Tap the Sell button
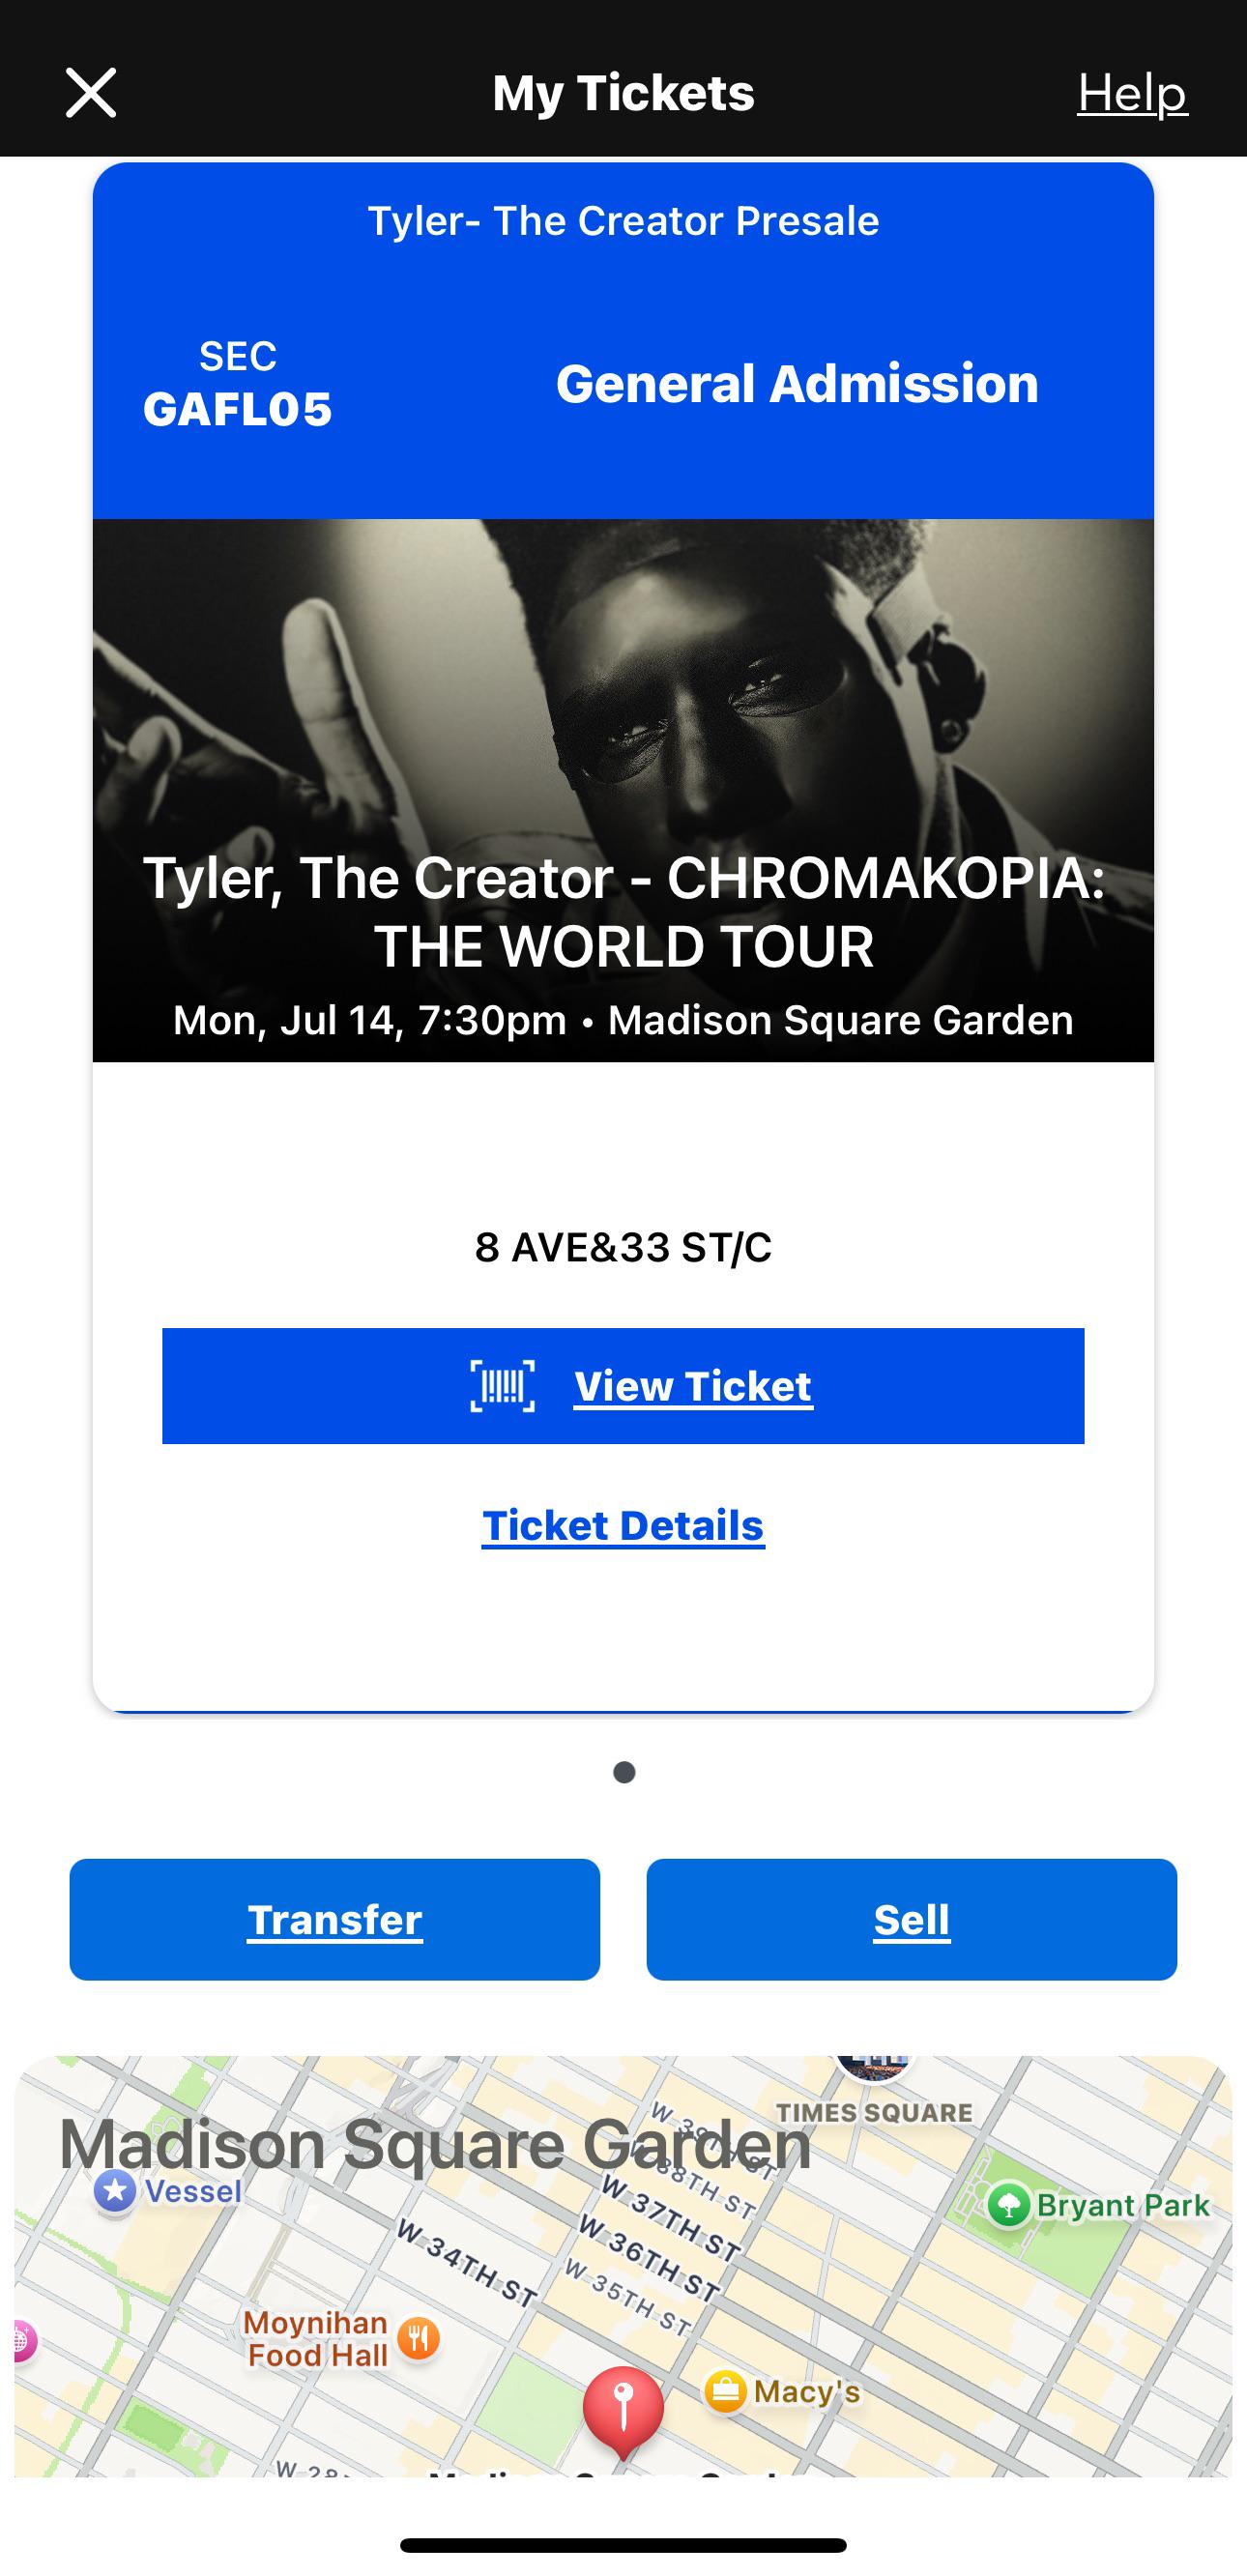Image resolution: width=1247 pixels, height=2576 pixels. pyautogui.click(x=911, y=1919)
